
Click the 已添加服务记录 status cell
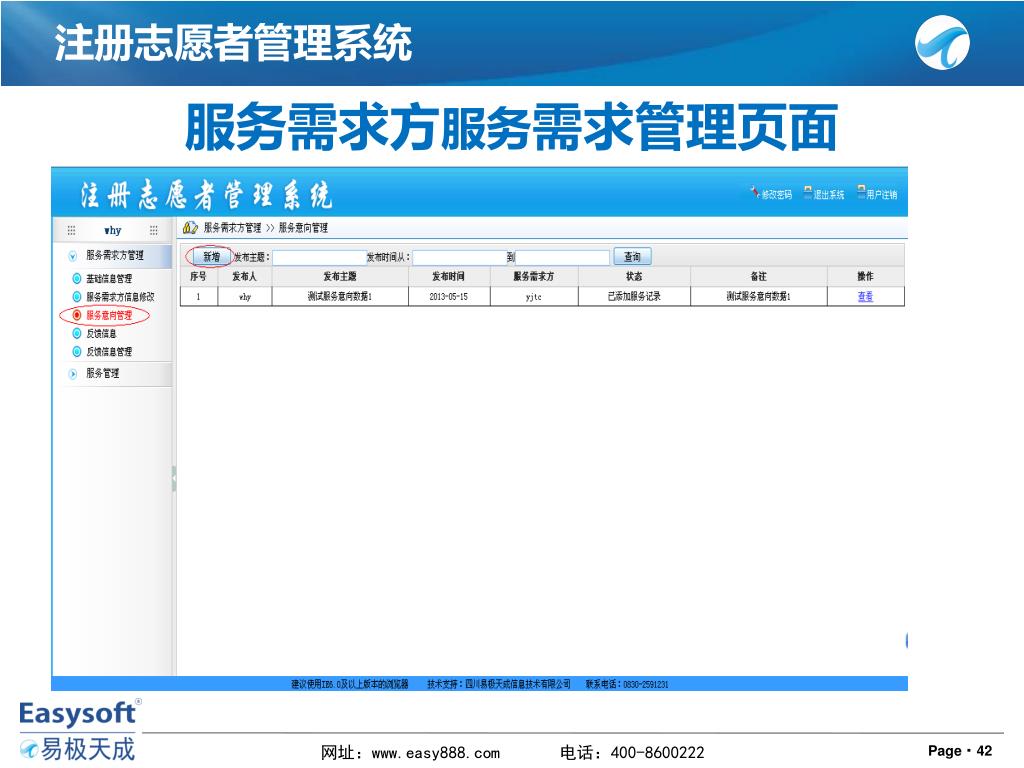click(x=633, y=296)
